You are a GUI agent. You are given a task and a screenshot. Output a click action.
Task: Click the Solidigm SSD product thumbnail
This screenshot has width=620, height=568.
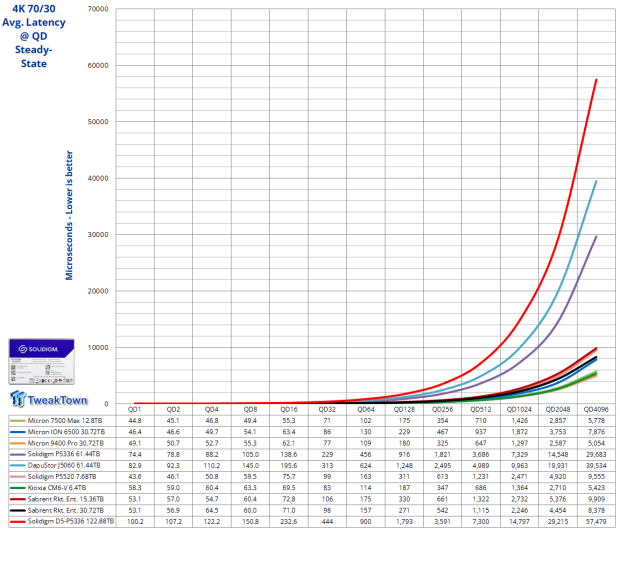point(42,362)
